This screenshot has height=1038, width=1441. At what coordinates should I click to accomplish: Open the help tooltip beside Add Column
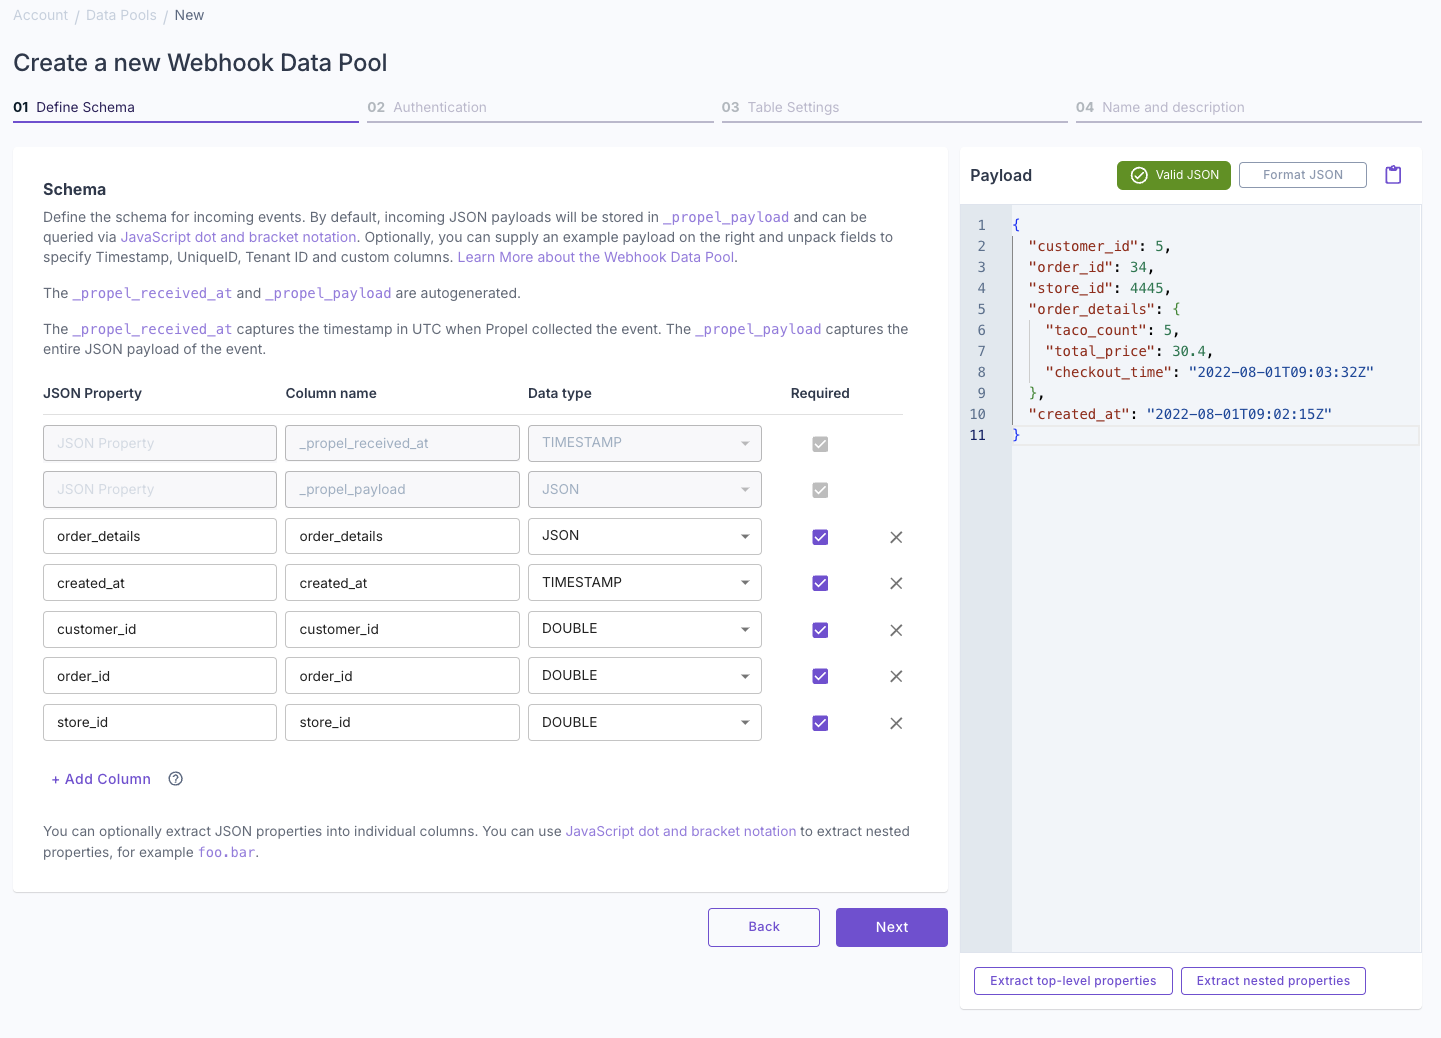[x=175, y=778]
